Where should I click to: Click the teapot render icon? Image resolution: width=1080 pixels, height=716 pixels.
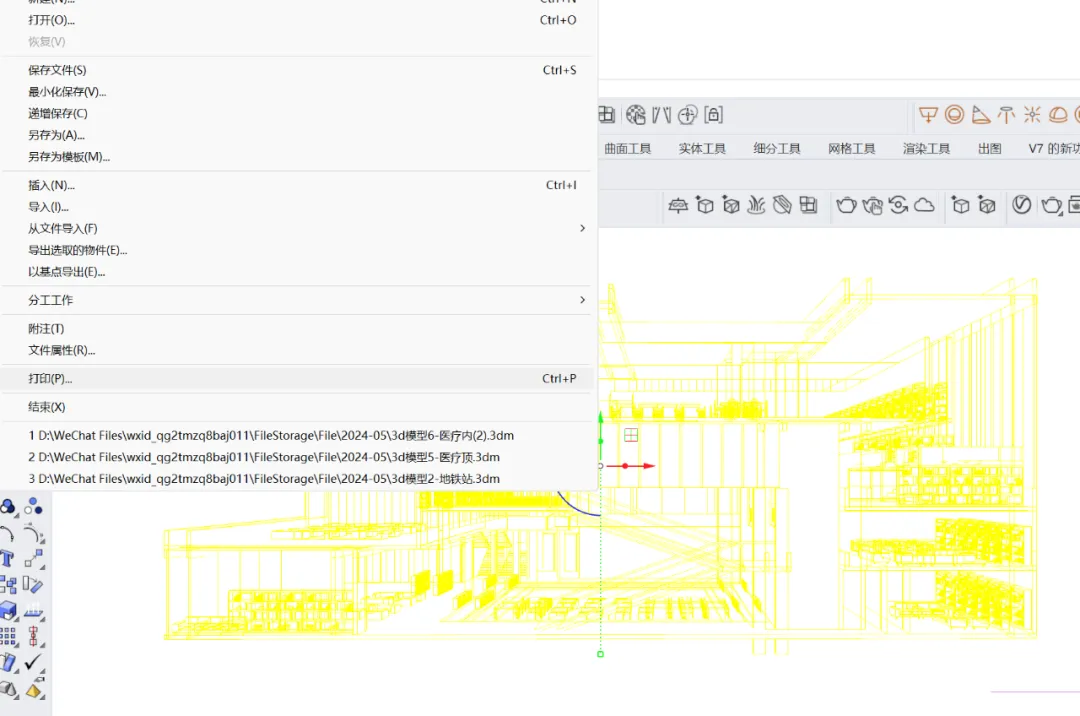(x=847, y=204)
